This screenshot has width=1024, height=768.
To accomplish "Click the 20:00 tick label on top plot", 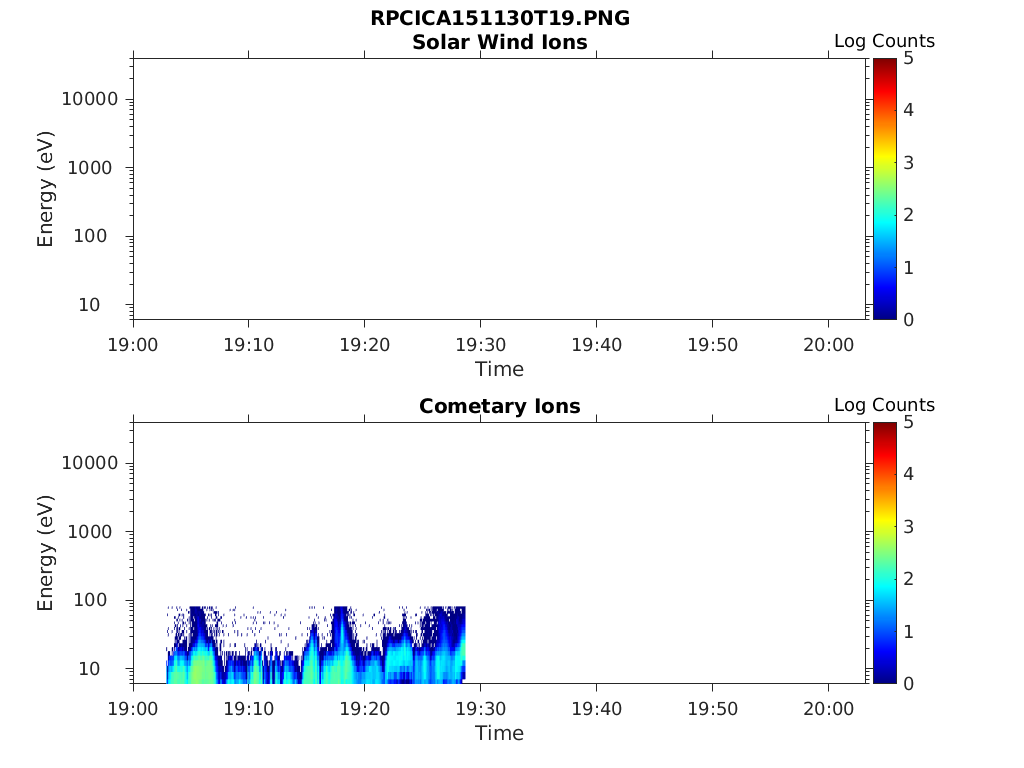I will [x=828, y=345].
